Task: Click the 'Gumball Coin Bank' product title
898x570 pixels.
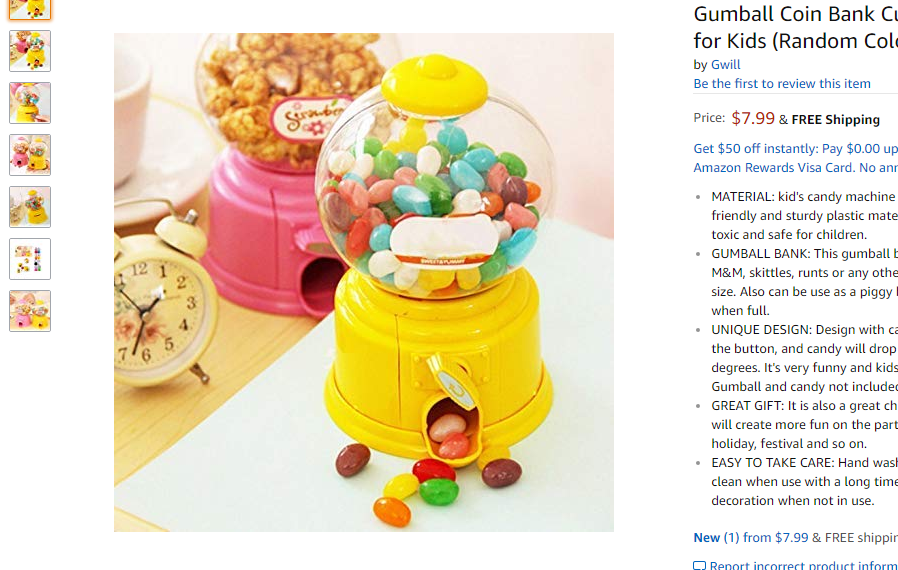Action: point(795,27)
